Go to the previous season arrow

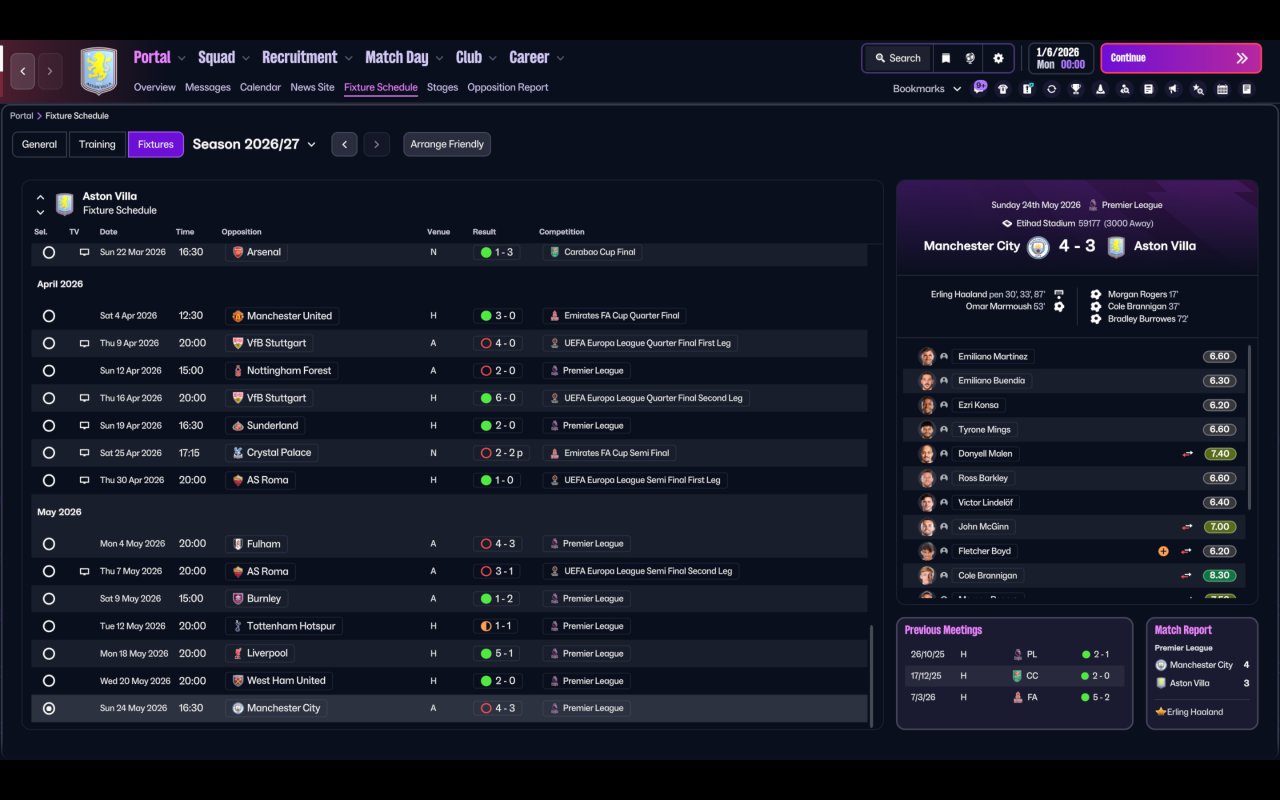pos(344,144)
